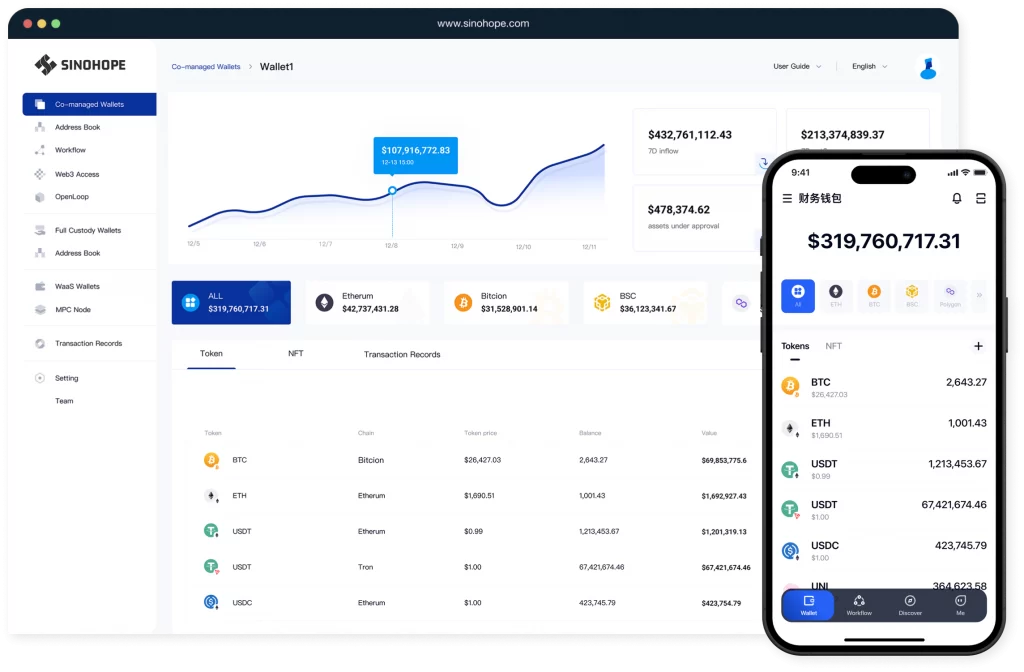Click the SINOHOPE logo
The image size is (1024, 672).
[x=80, y=65]
